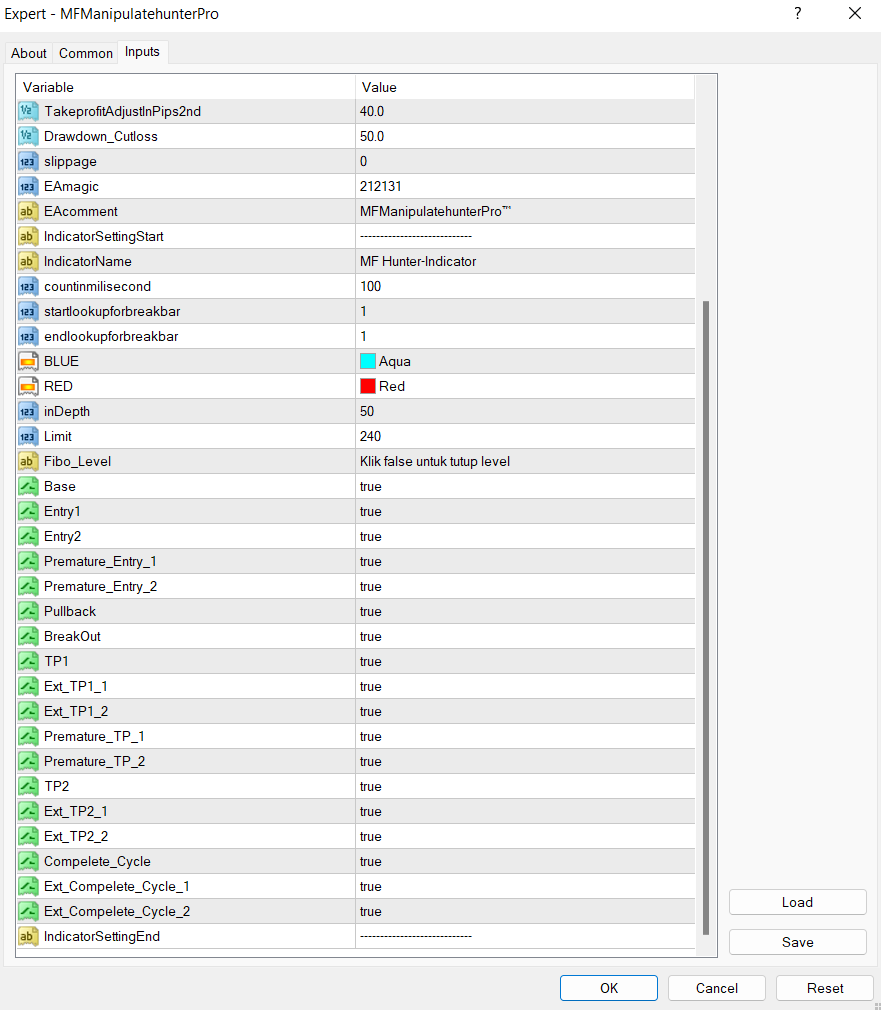The height and width of the screenshot is (1010, 881).
Task: Select the Ext_TP1_2 variable name
Action: pyautogui.click(x=76, y=712)
